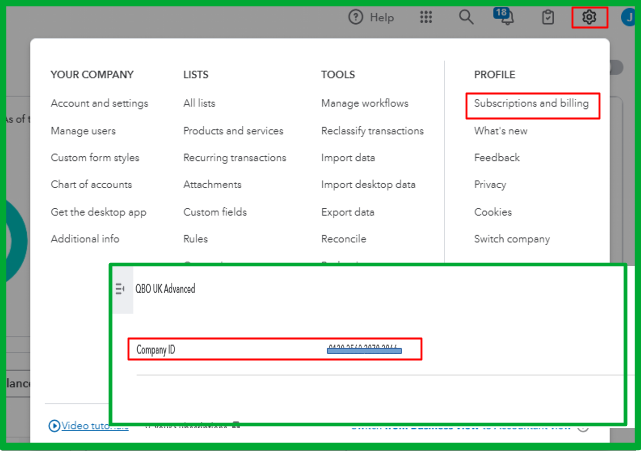Click the Company ID label

click(155, 350)
